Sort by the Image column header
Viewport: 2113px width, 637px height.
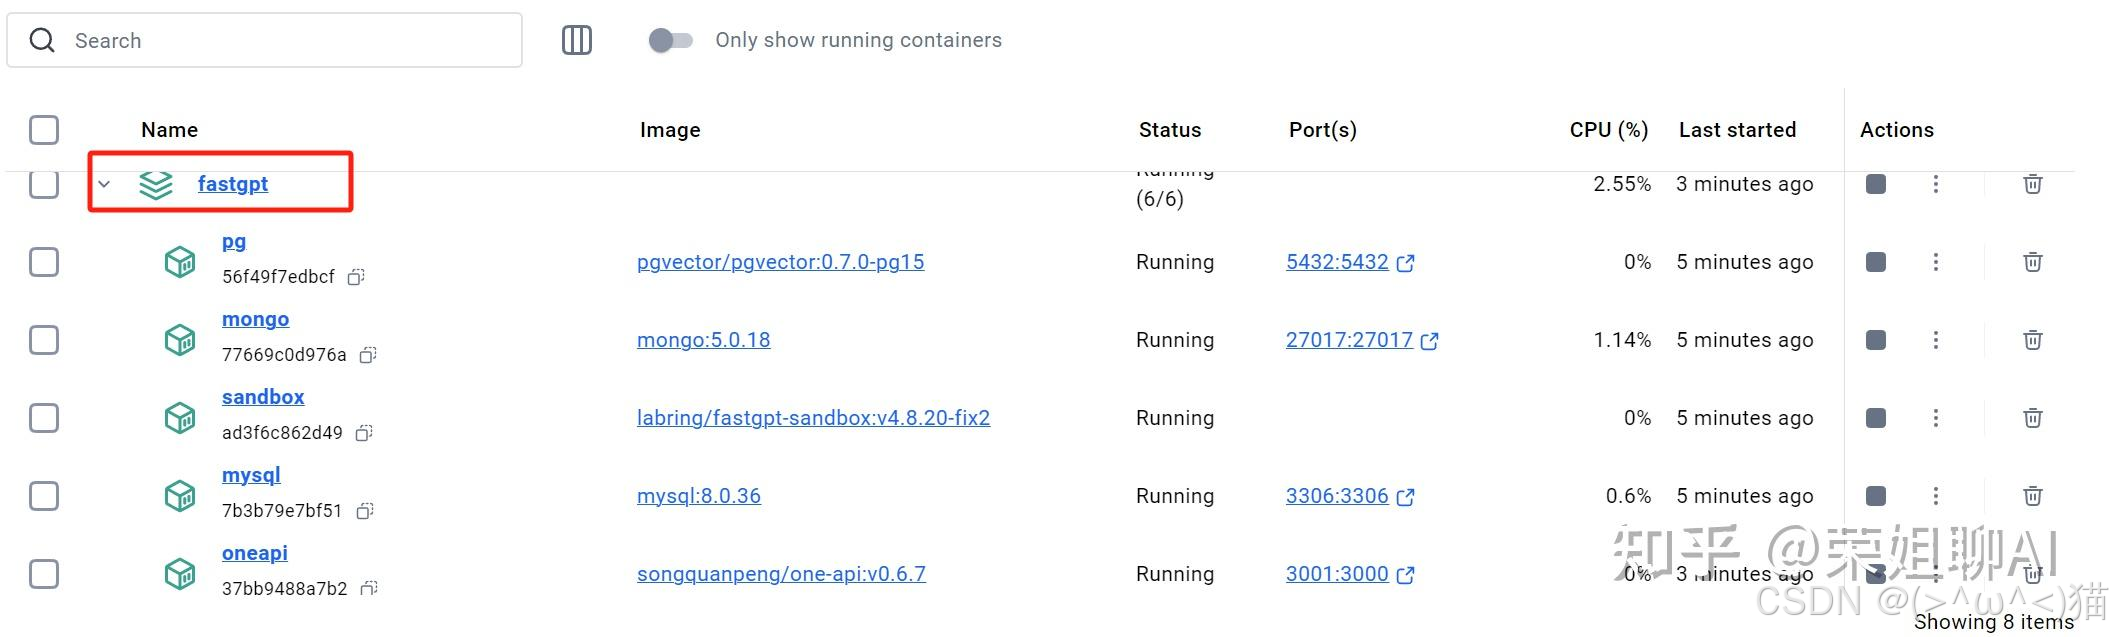[670, 130]
